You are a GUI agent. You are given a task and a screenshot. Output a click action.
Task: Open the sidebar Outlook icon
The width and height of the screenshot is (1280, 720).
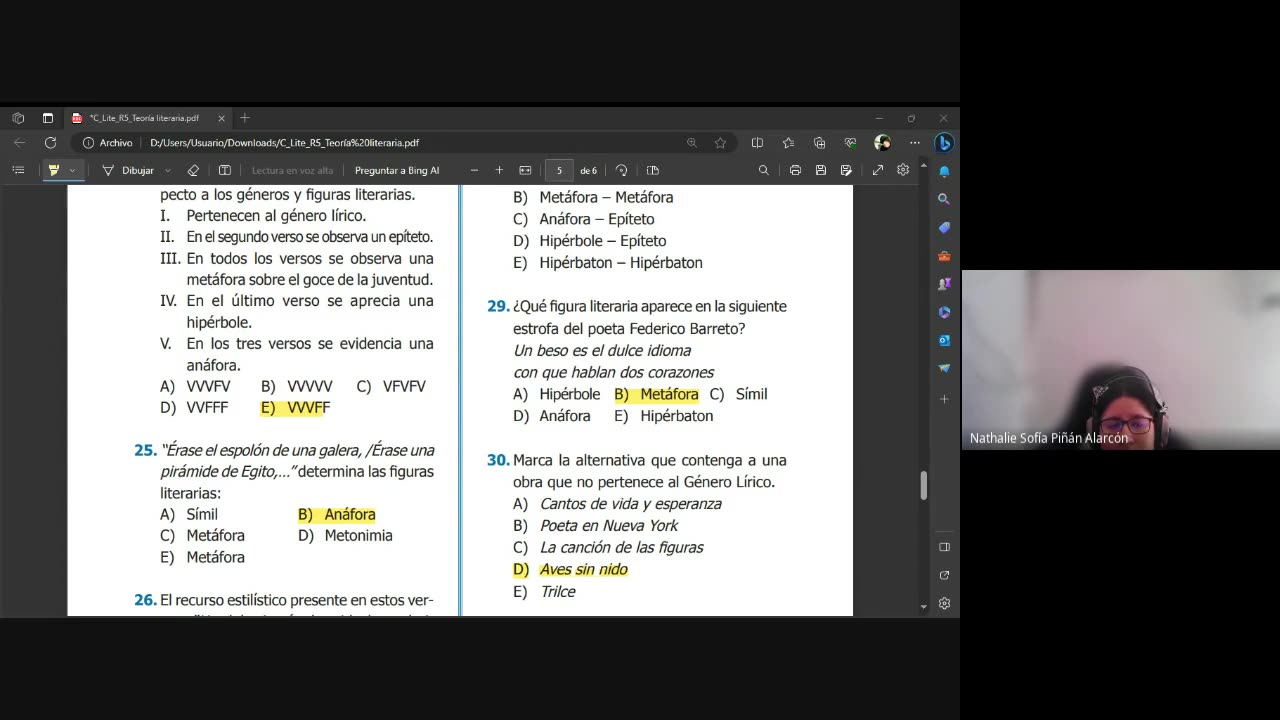[x=944, y=340]
